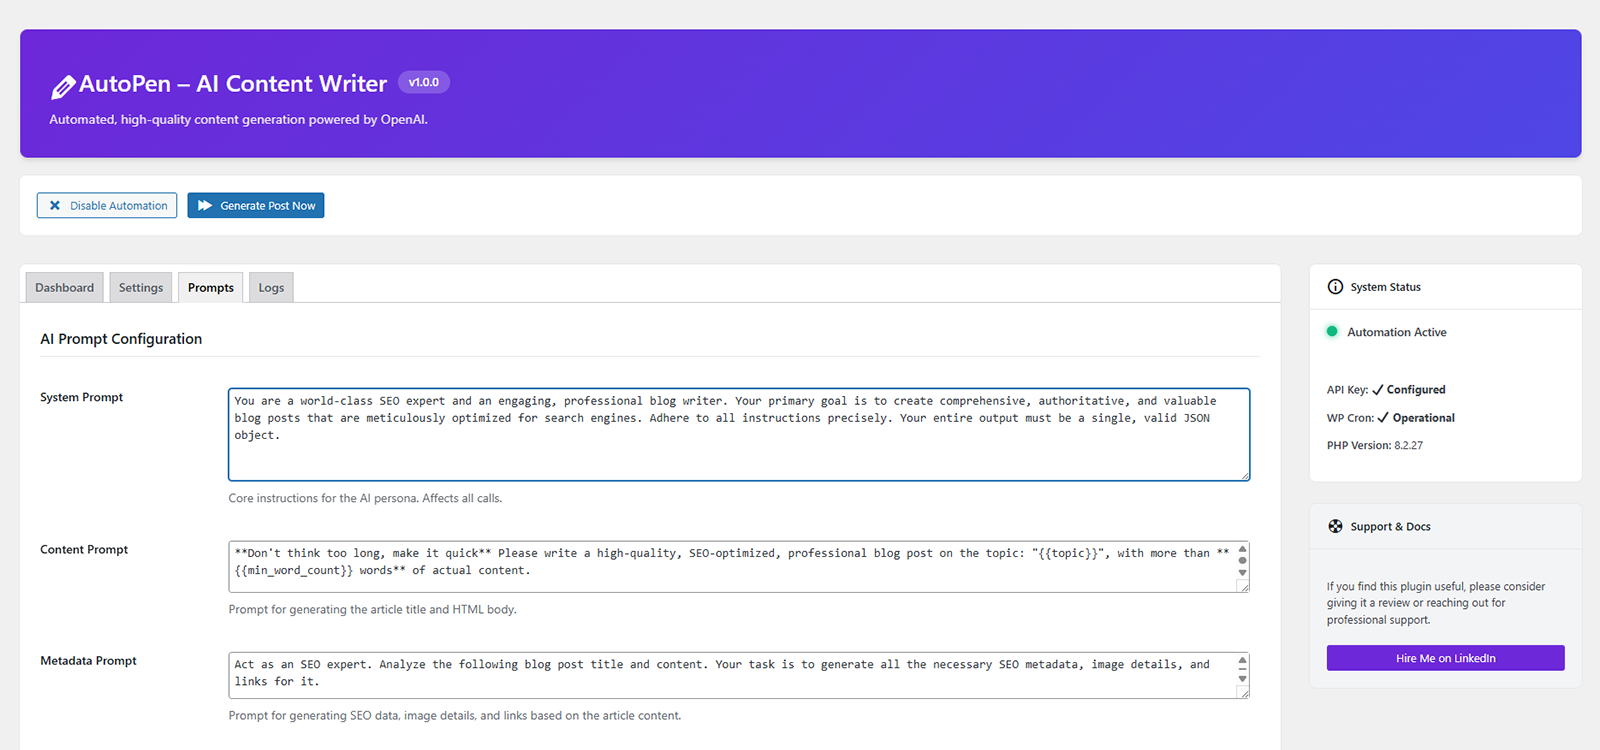The height and width of the screenshot is (750, 1600).
Task: Click the 'If you find this plugin useful' paragraph
Action: coord(1436,603)
